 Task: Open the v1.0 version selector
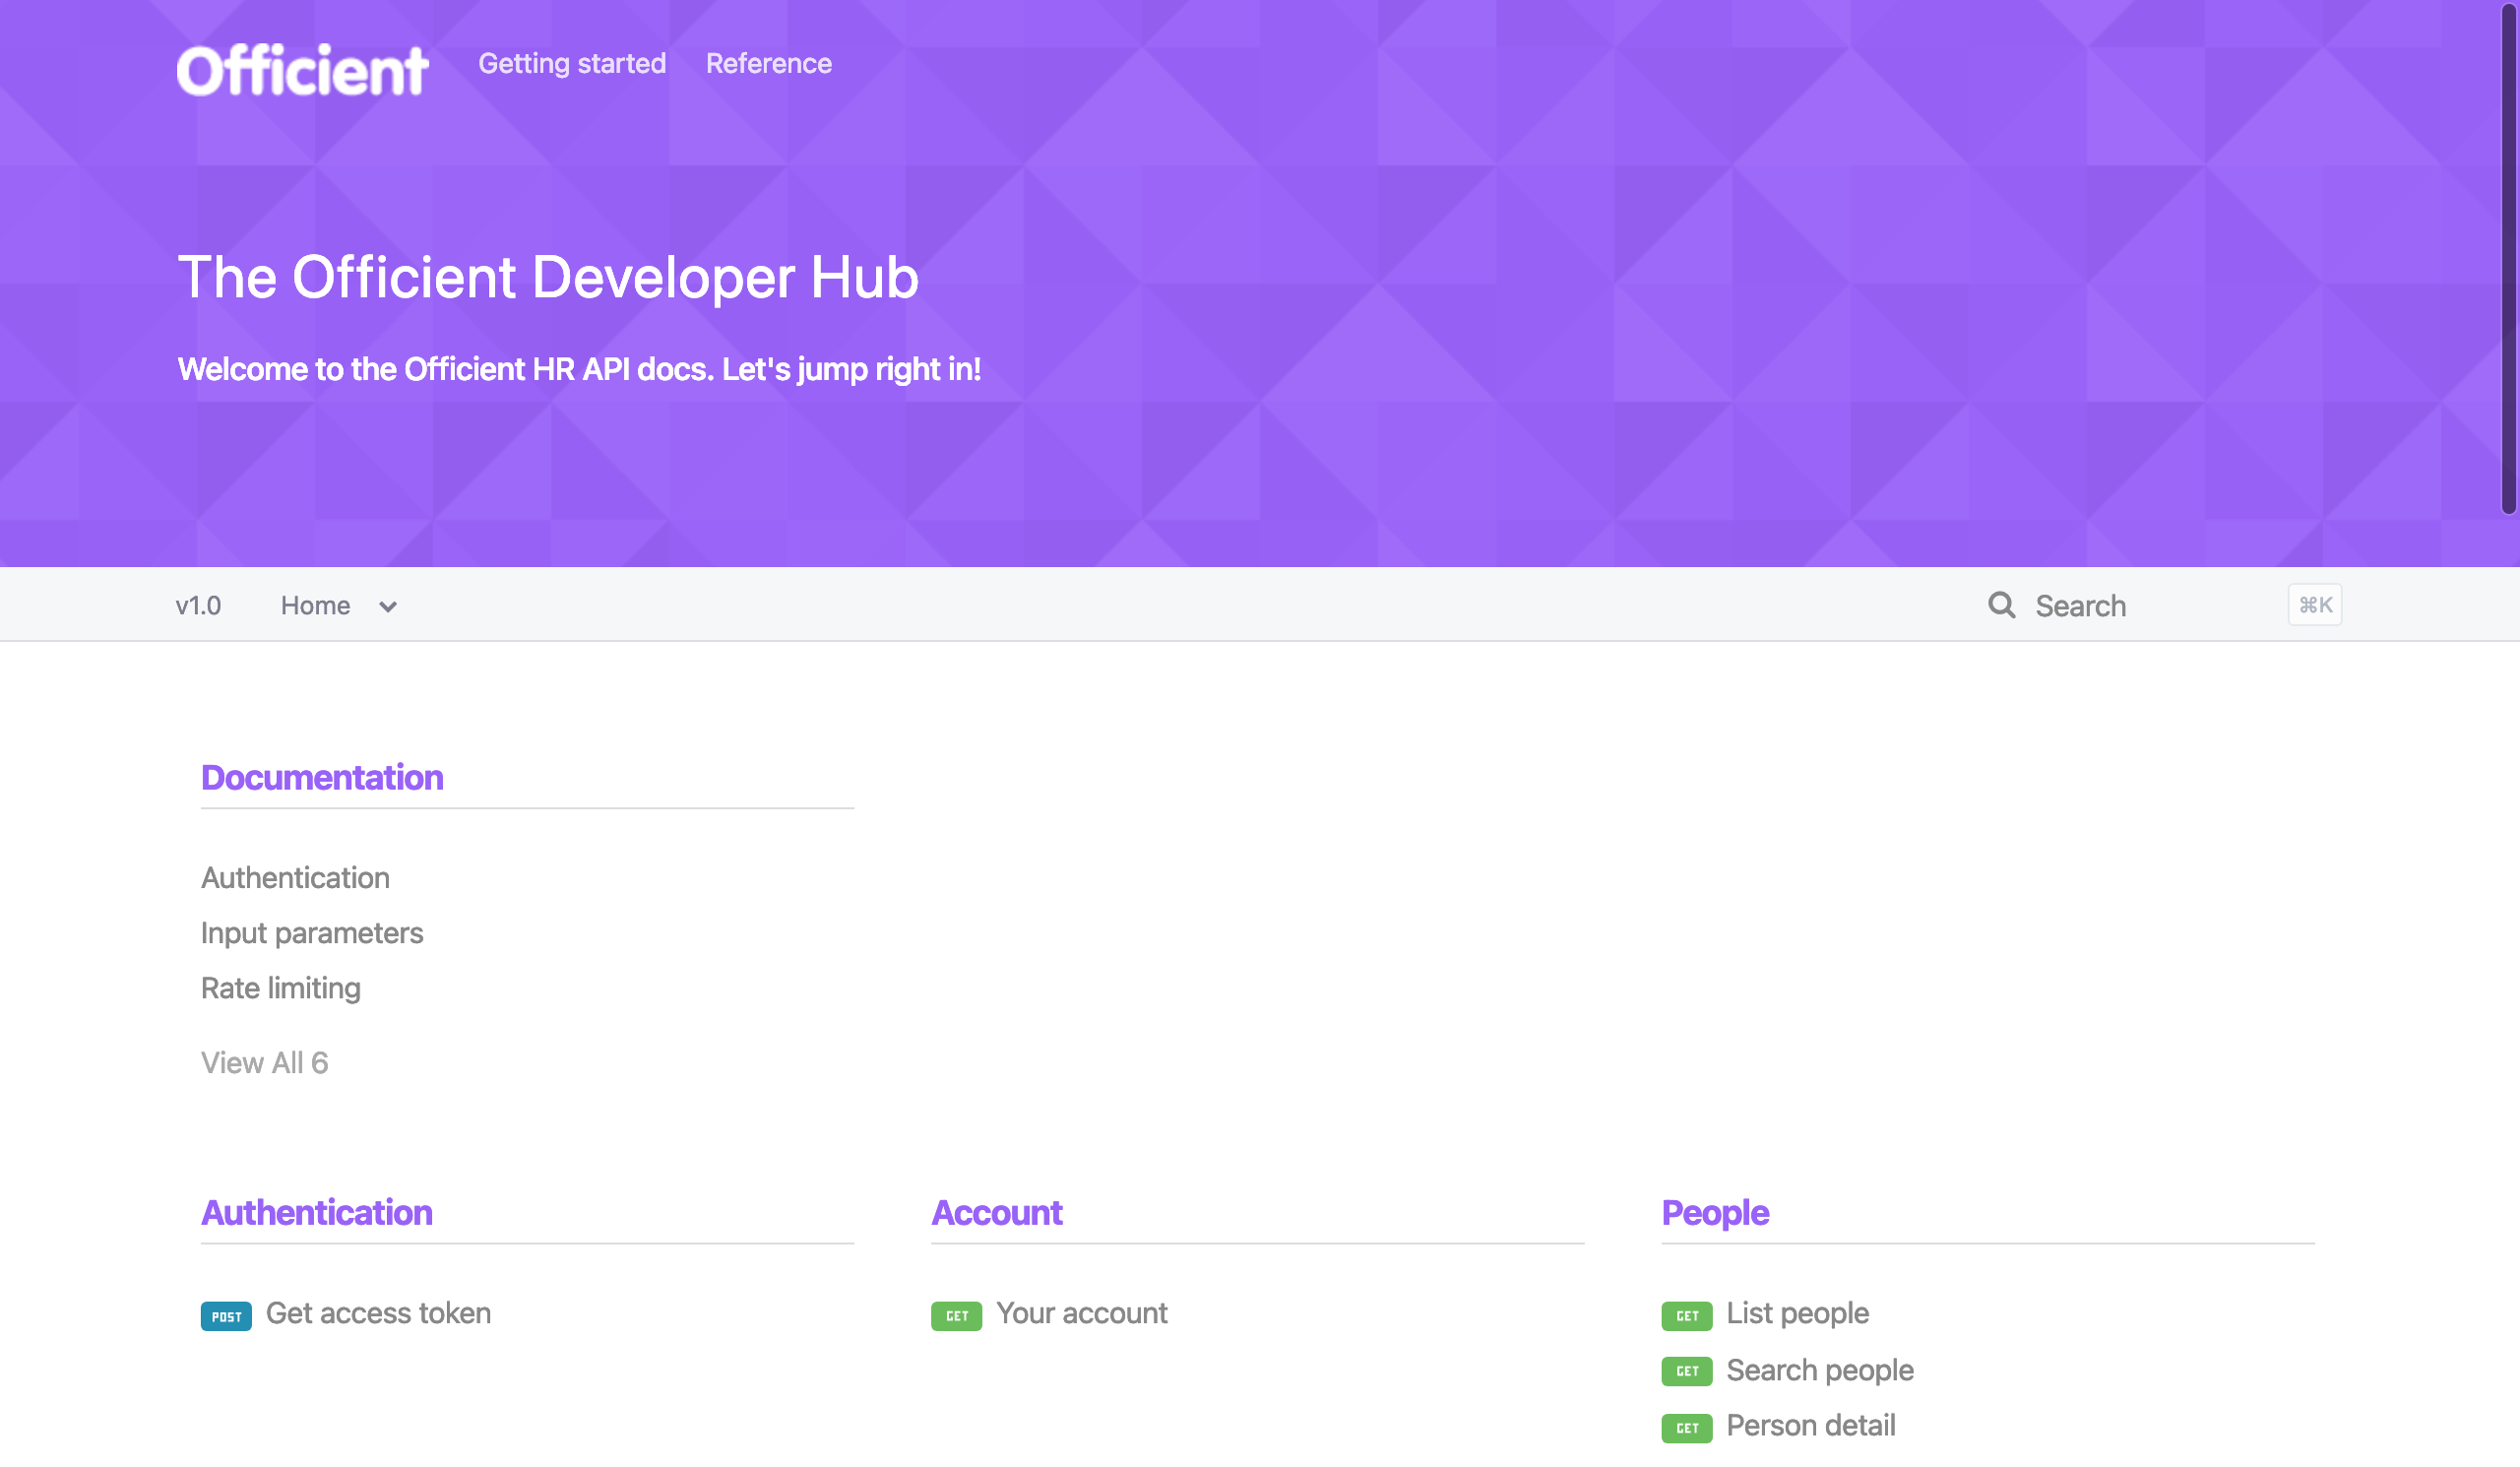pos(198,606)
